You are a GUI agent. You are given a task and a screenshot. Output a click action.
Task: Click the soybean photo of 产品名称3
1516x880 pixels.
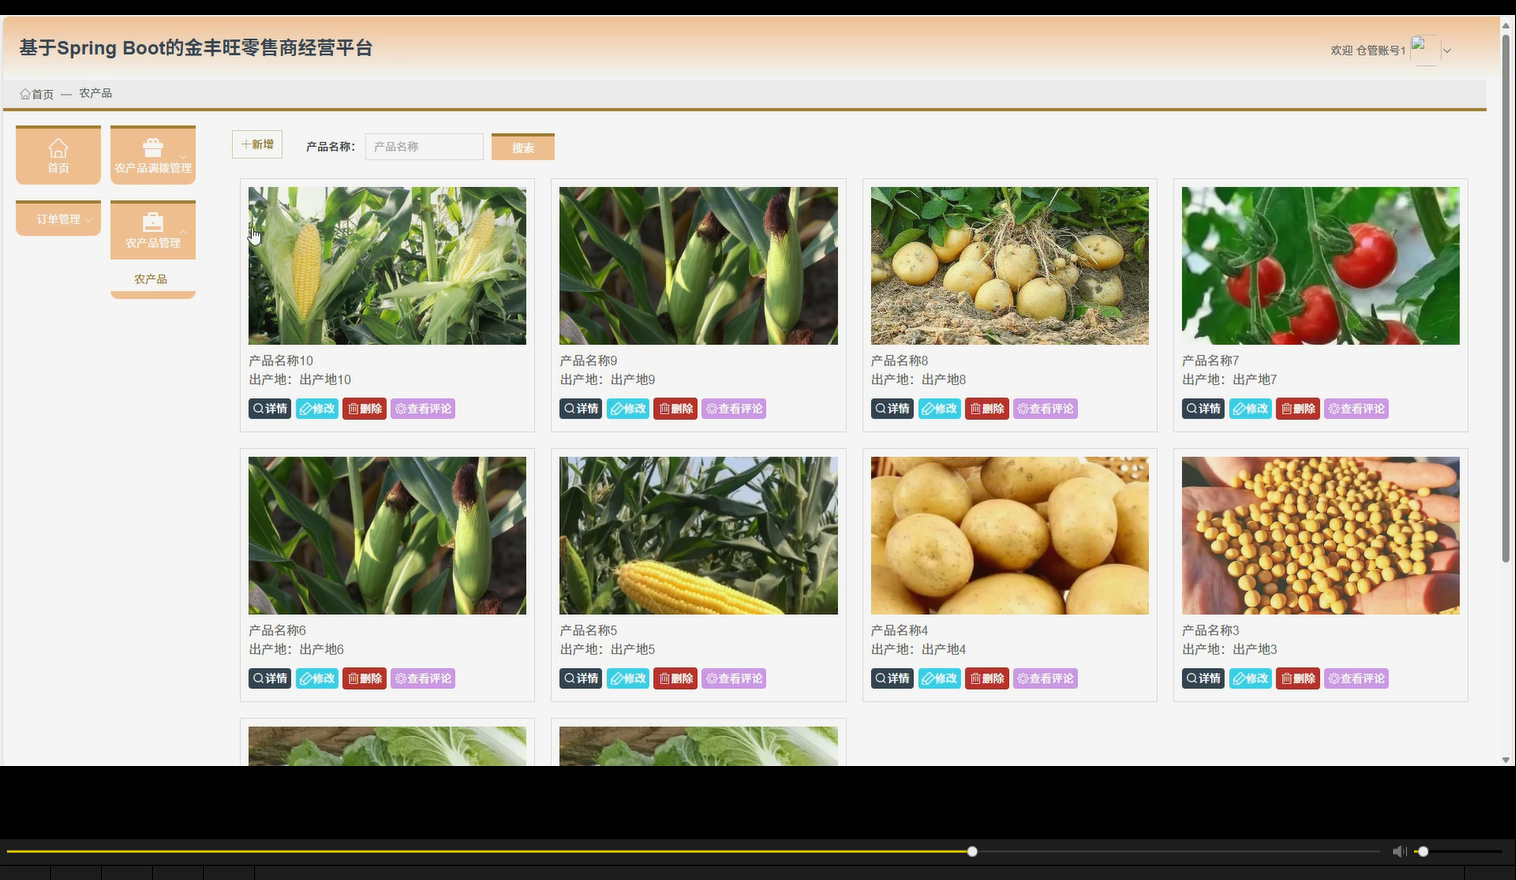pos(1320,536)
